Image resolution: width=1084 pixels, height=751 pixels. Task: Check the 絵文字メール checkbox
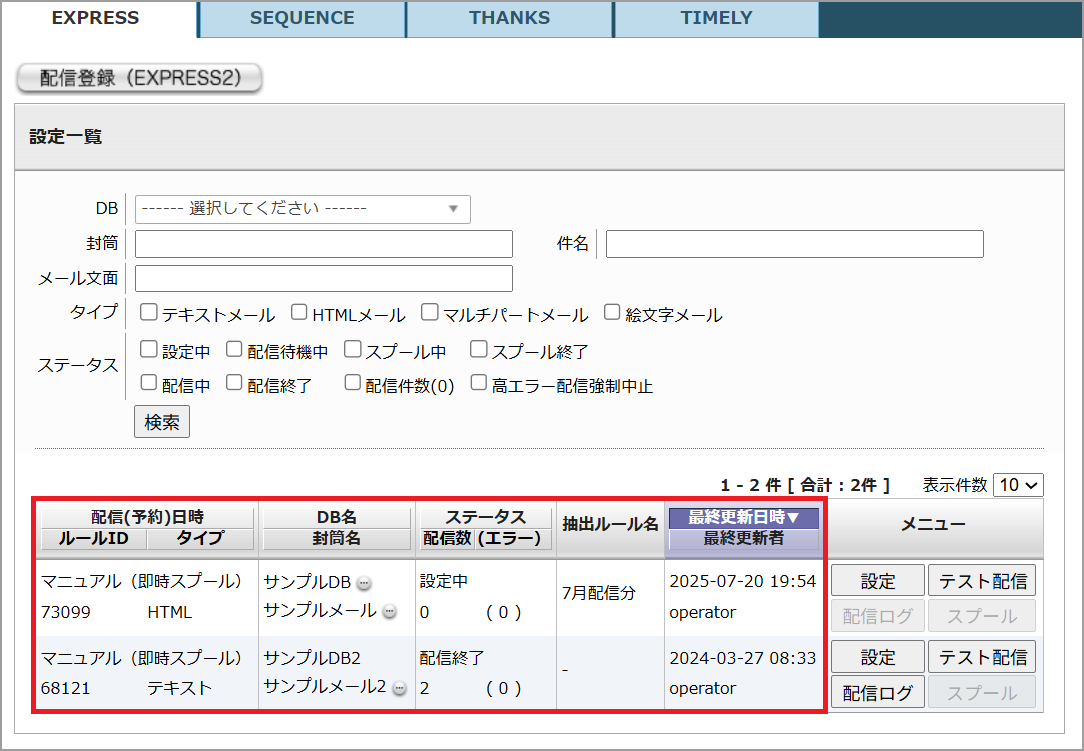tap(612, 313)
